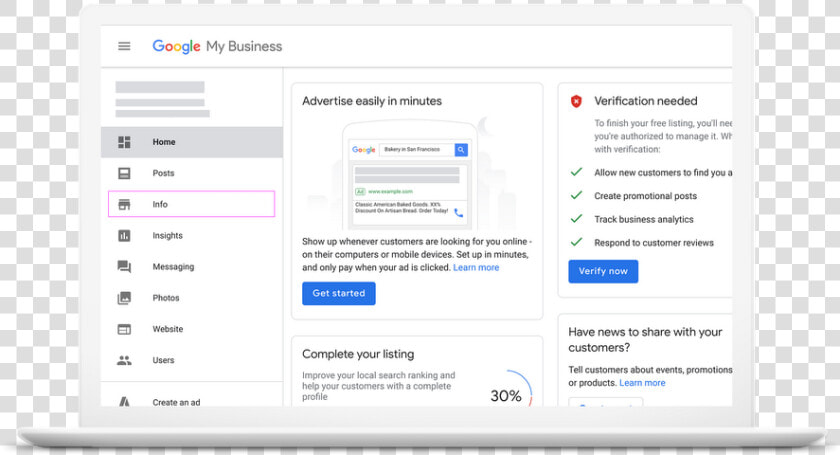The width and height of the screenshot is (840, 455).
Task: Click the phone icon in ad preview
Action: pos(459,213)
